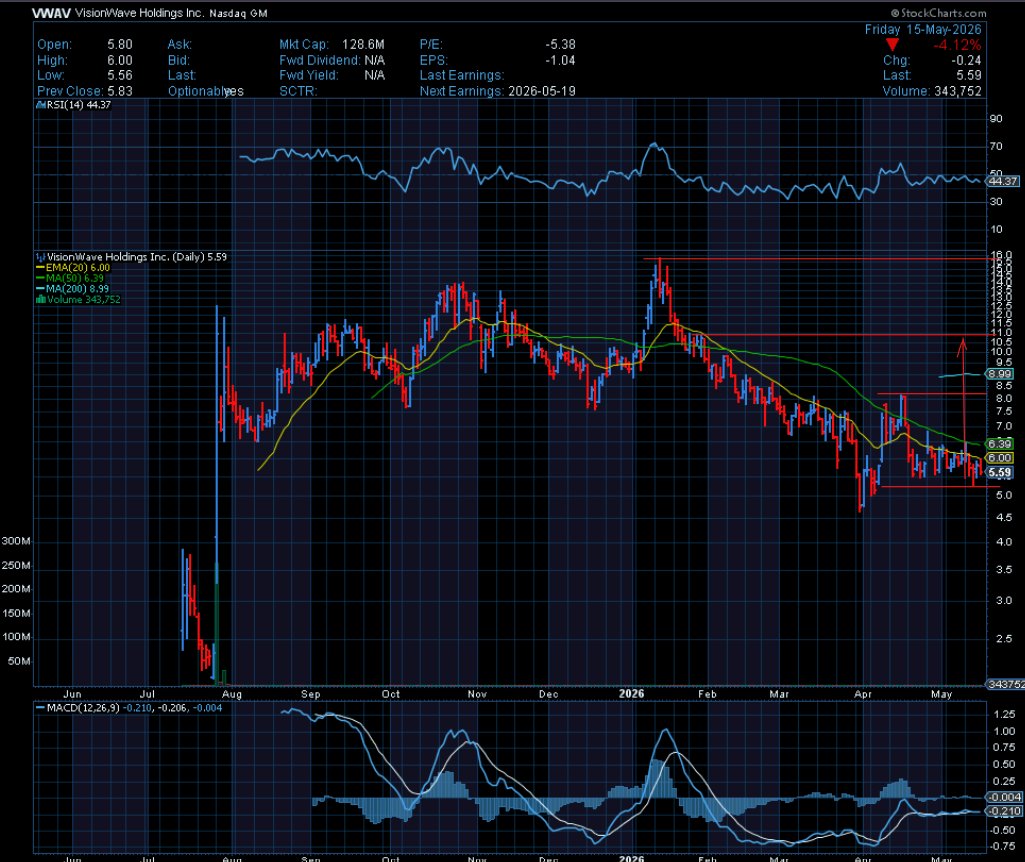Click the SCTR label
The image size is (1025, 862).
298,91
